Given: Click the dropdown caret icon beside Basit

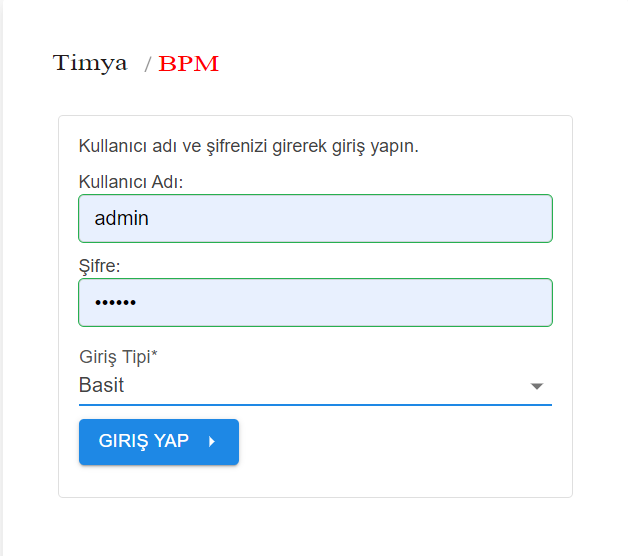Looking at the screenshot, I should (x=537, y=386).
